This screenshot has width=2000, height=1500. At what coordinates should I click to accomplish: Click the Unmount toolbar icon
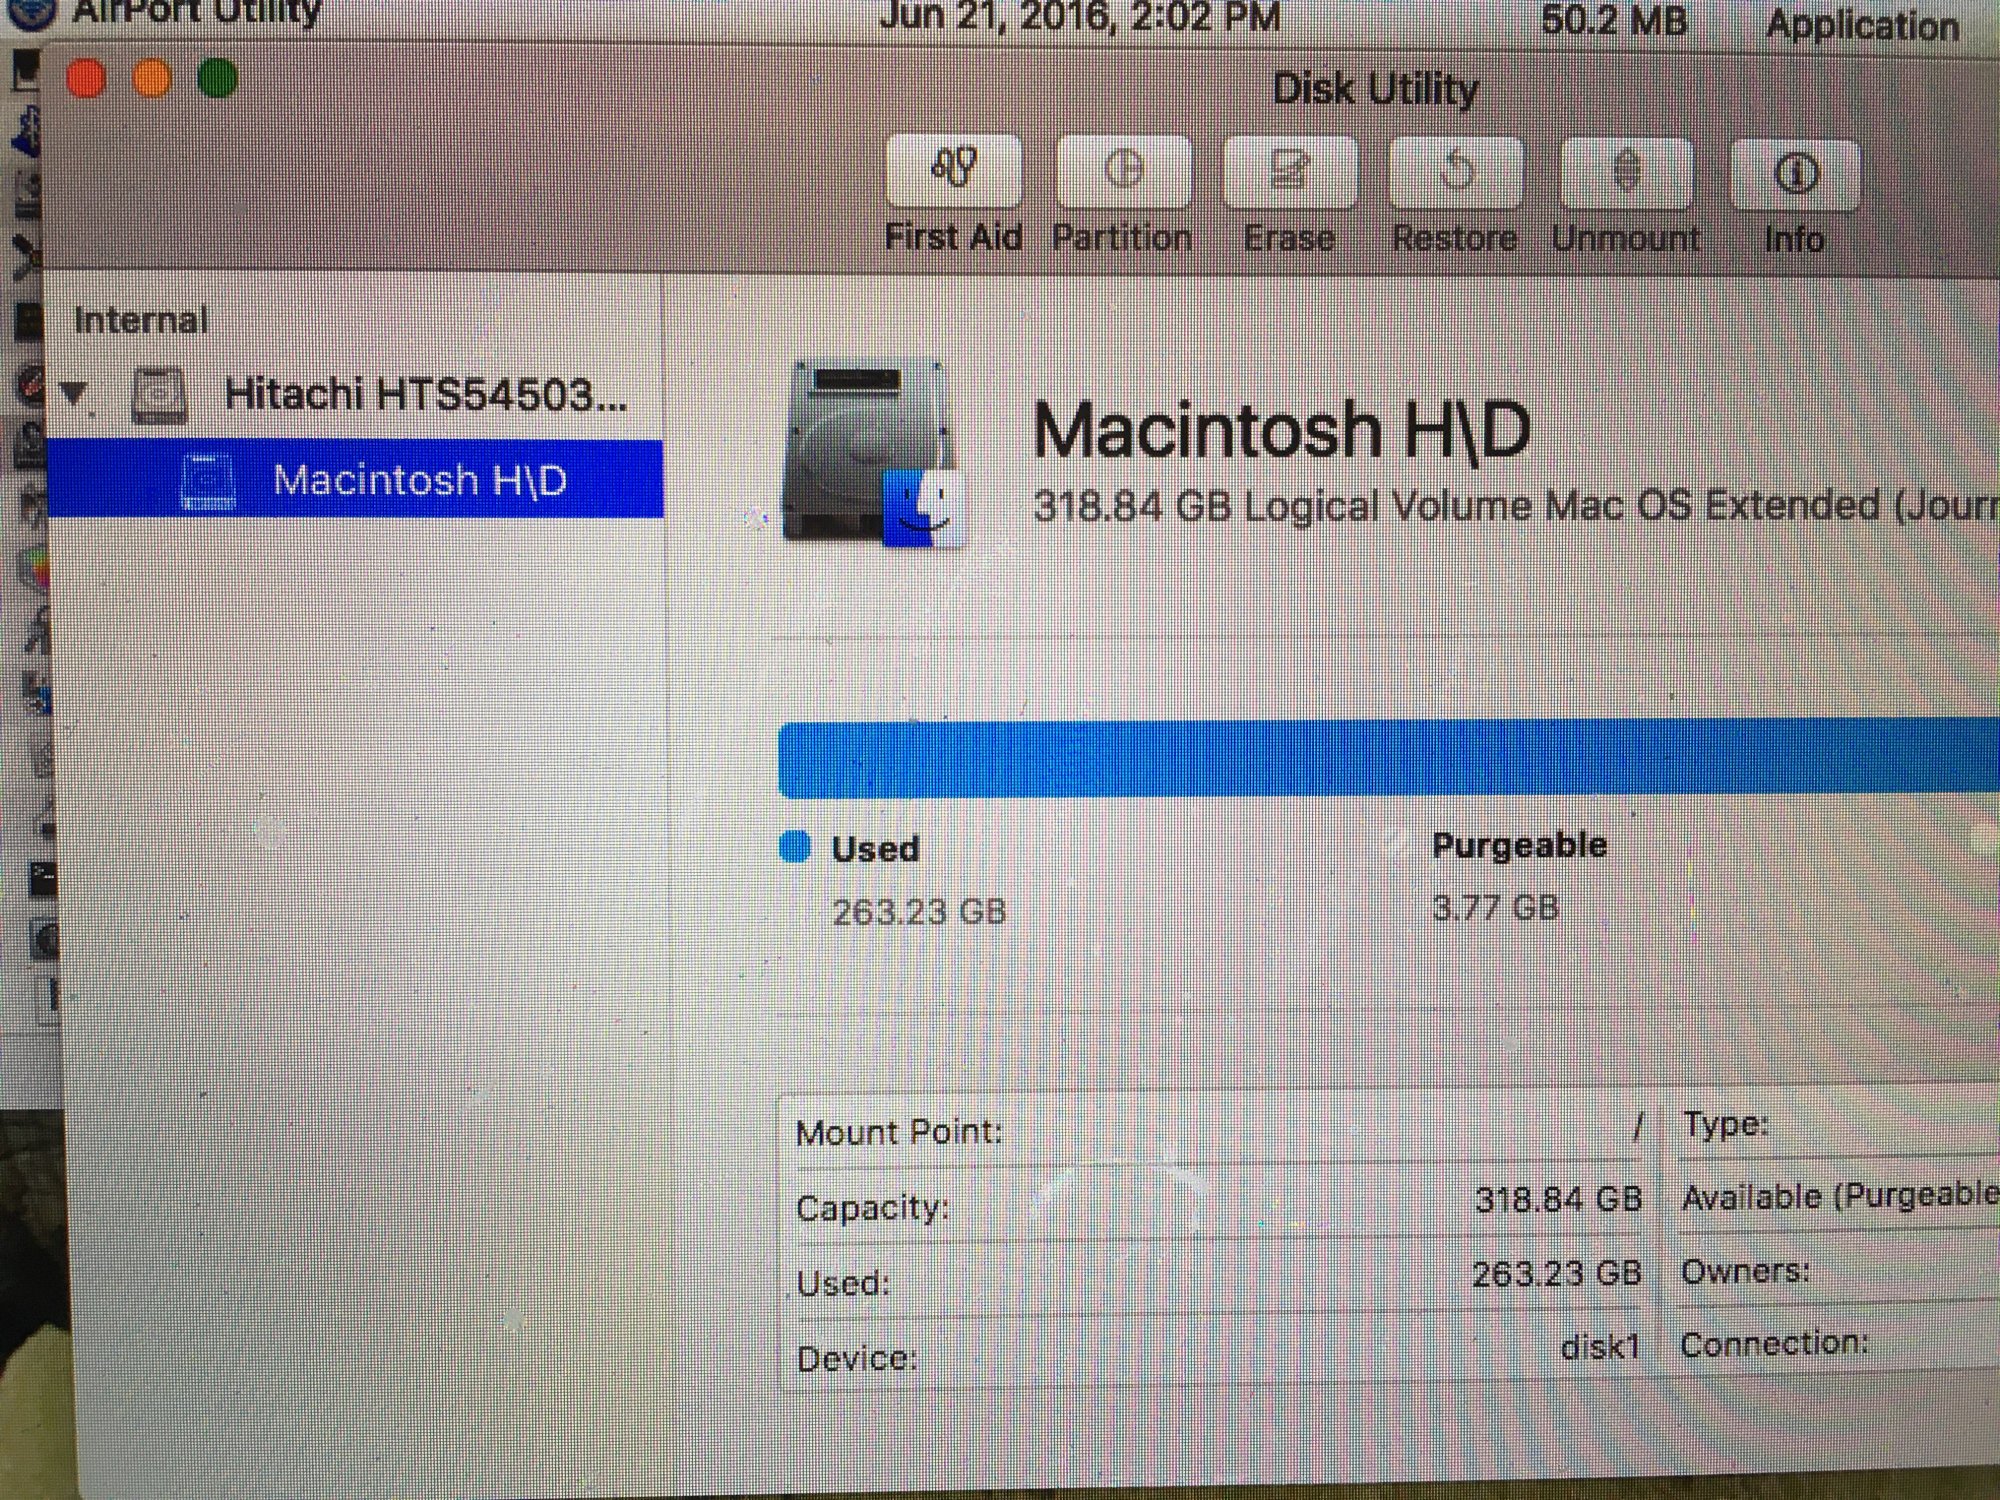[1626, 173]
